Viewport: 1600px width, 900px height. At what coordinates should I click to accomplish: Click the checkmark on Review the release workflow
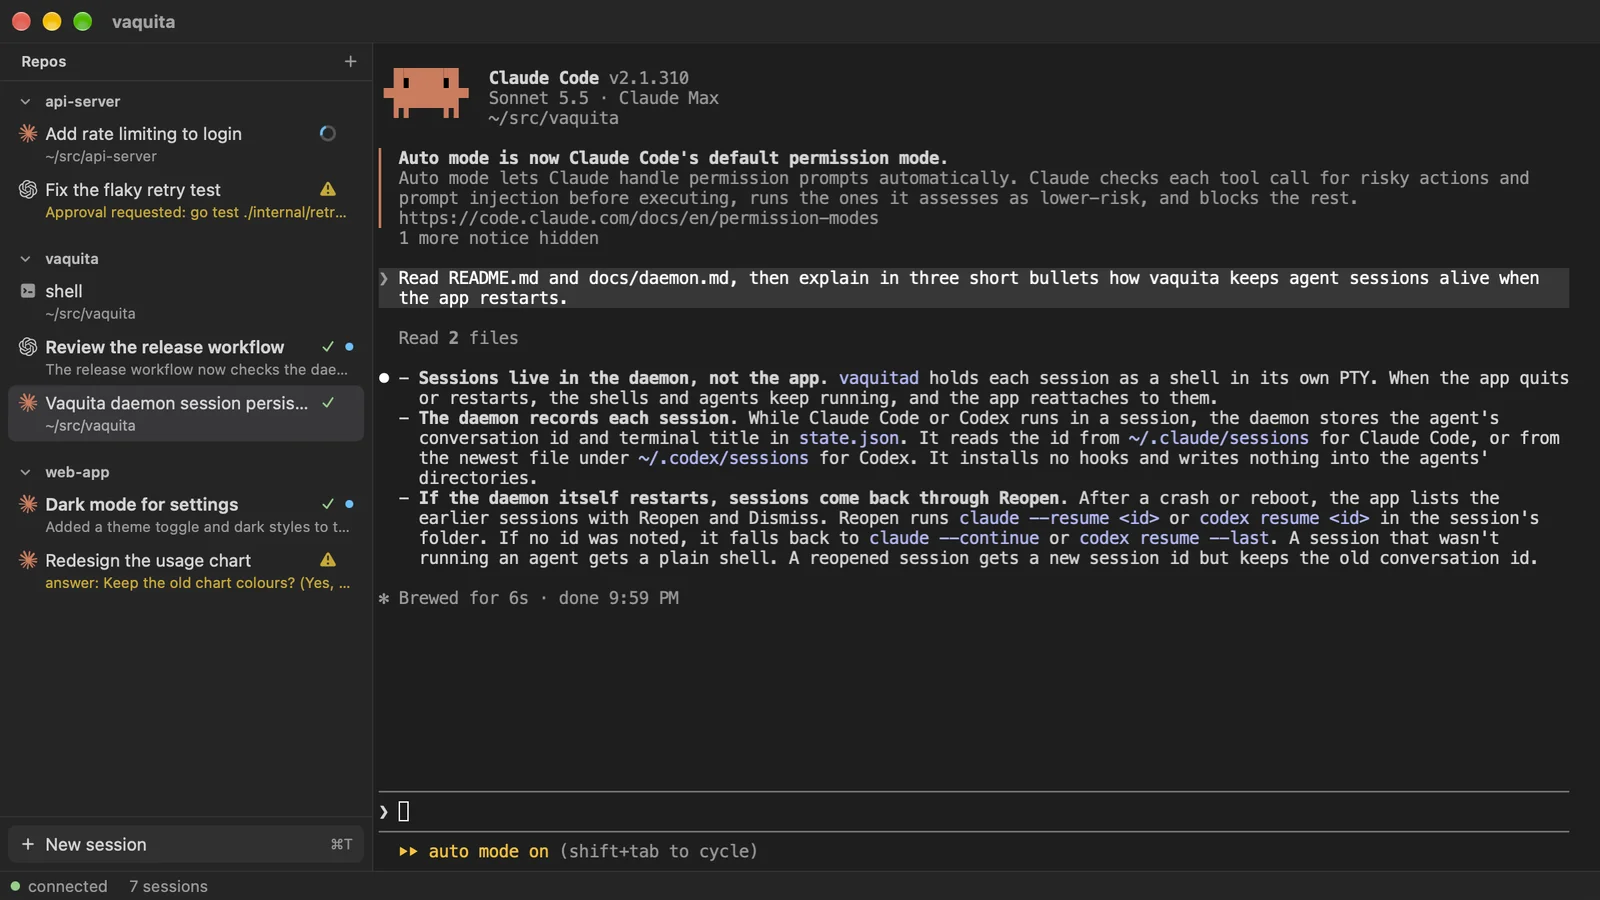click(x=328, y=347)
